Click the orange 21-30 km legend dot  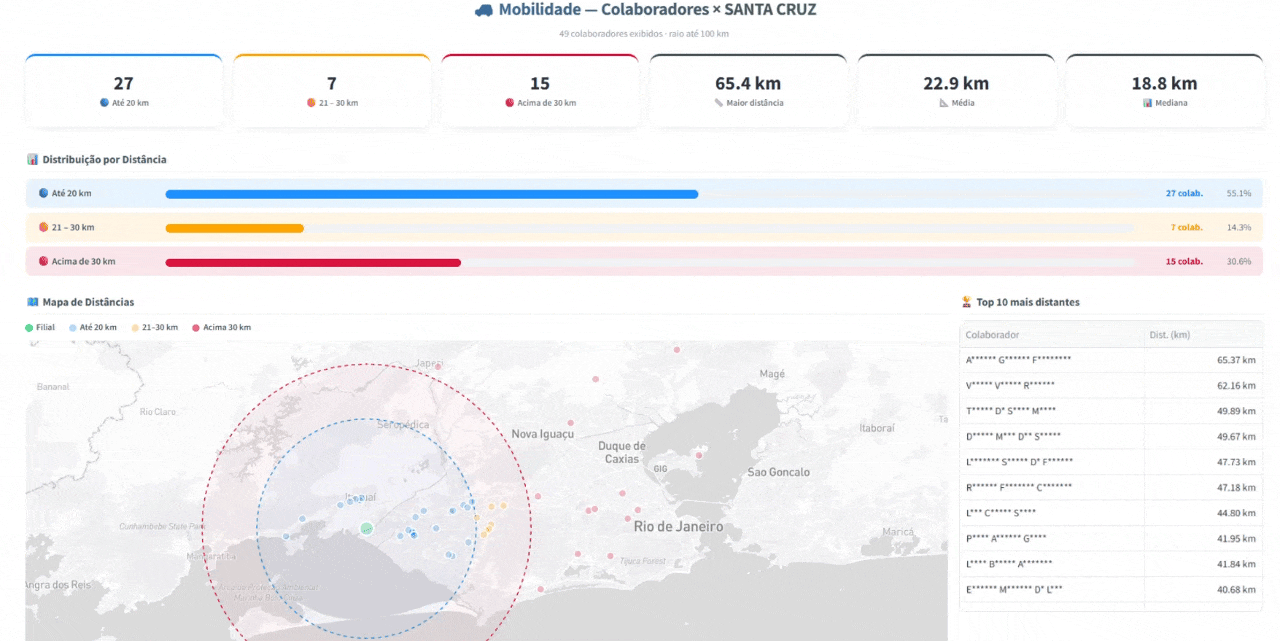(x=135, y=328)
